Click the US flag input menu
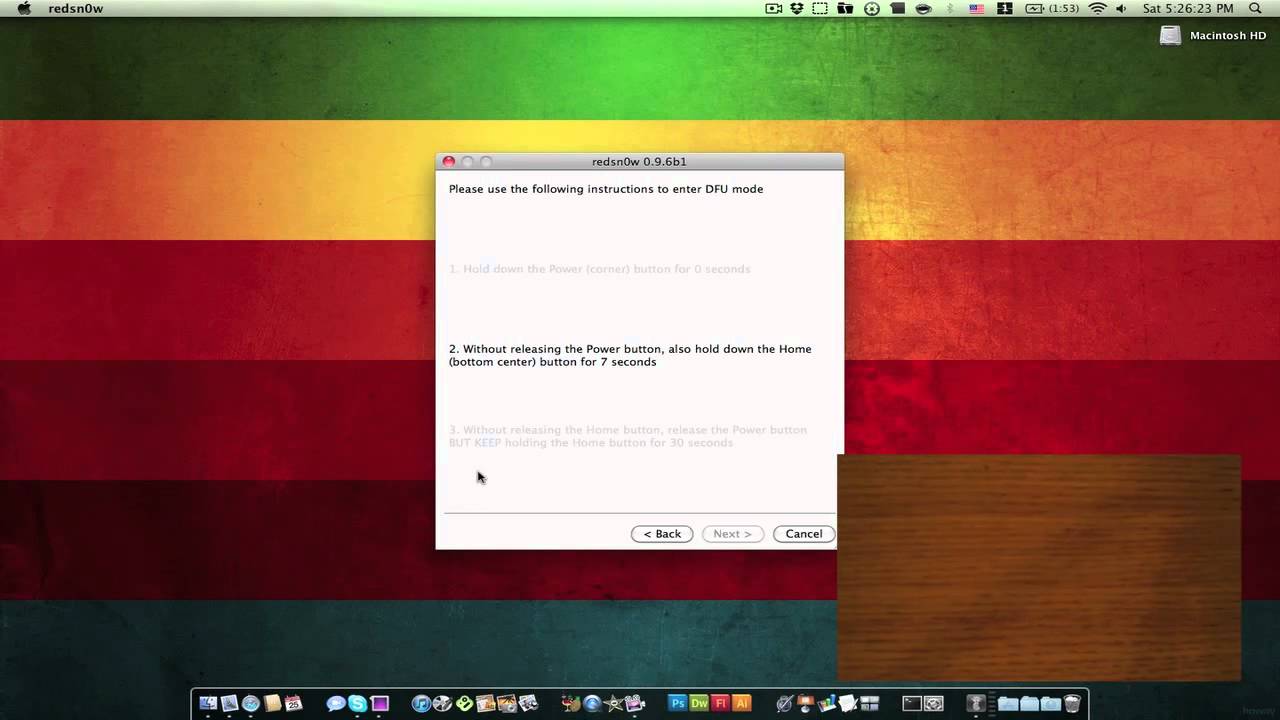Viewport: 1280px width, 720px height. [977, 8]
